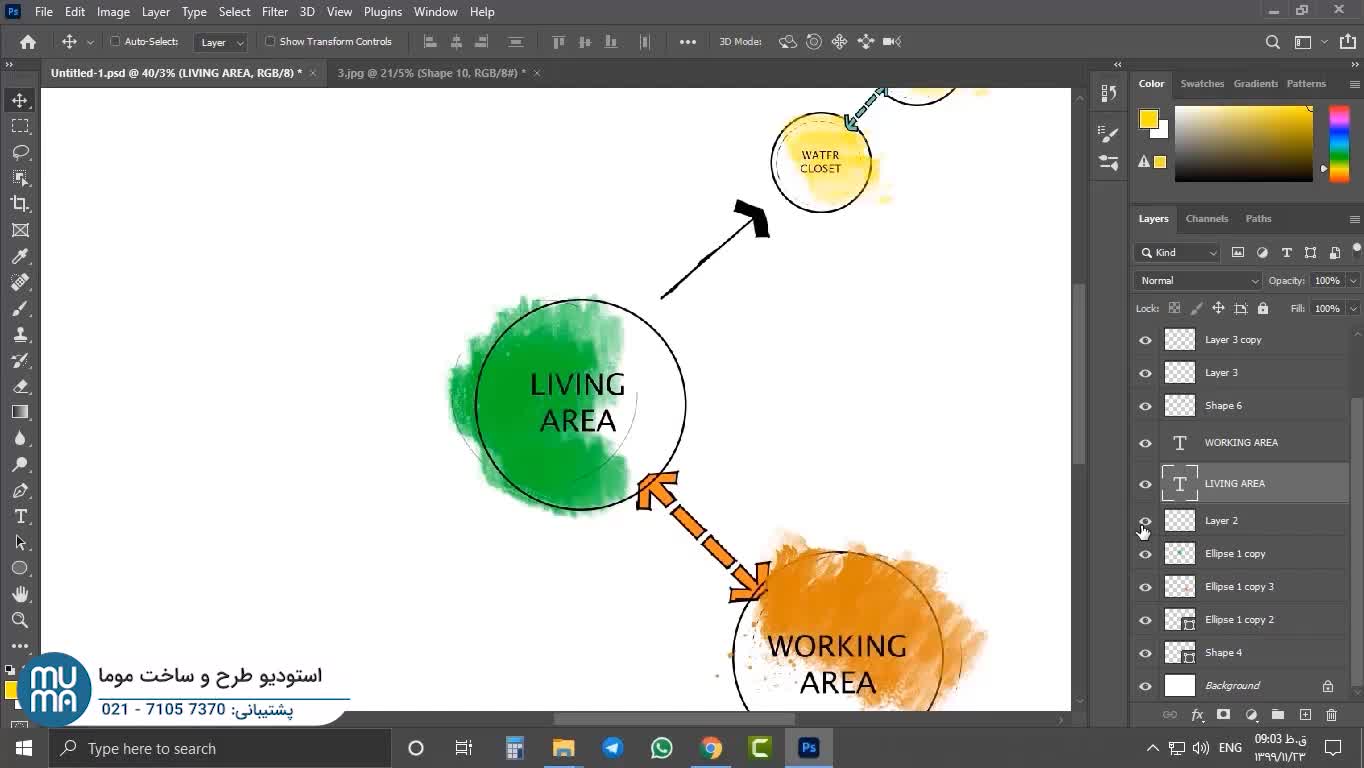Hide the Background layer visibility
The image size is (1364, 768).
click(x=1145, y=686)
